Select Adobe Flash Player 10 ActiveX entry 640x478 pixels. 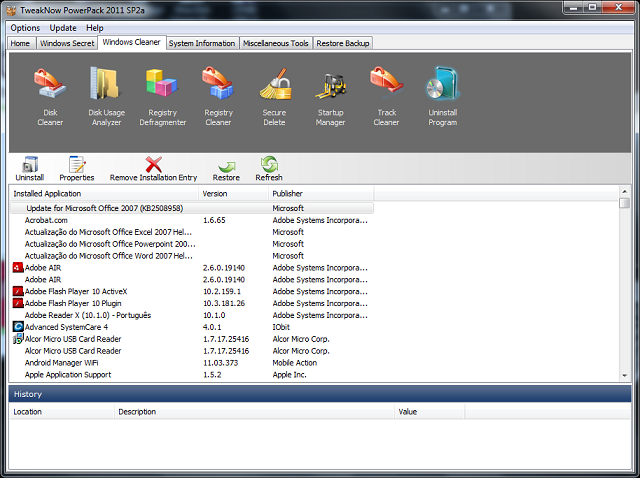point(191,291)
